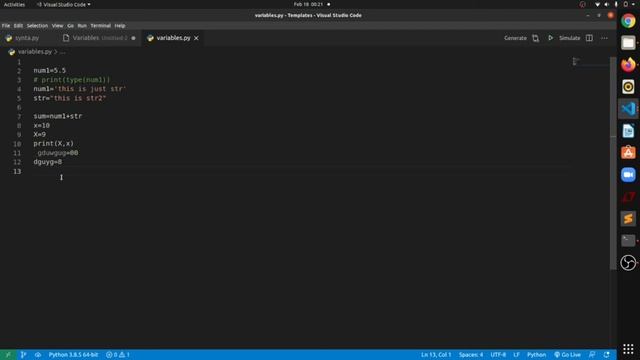The width and height of the screenshot is (640, 360).
Task: Open the Files manager in the dock
Action: pyautogui.click(x=628, y=43)
